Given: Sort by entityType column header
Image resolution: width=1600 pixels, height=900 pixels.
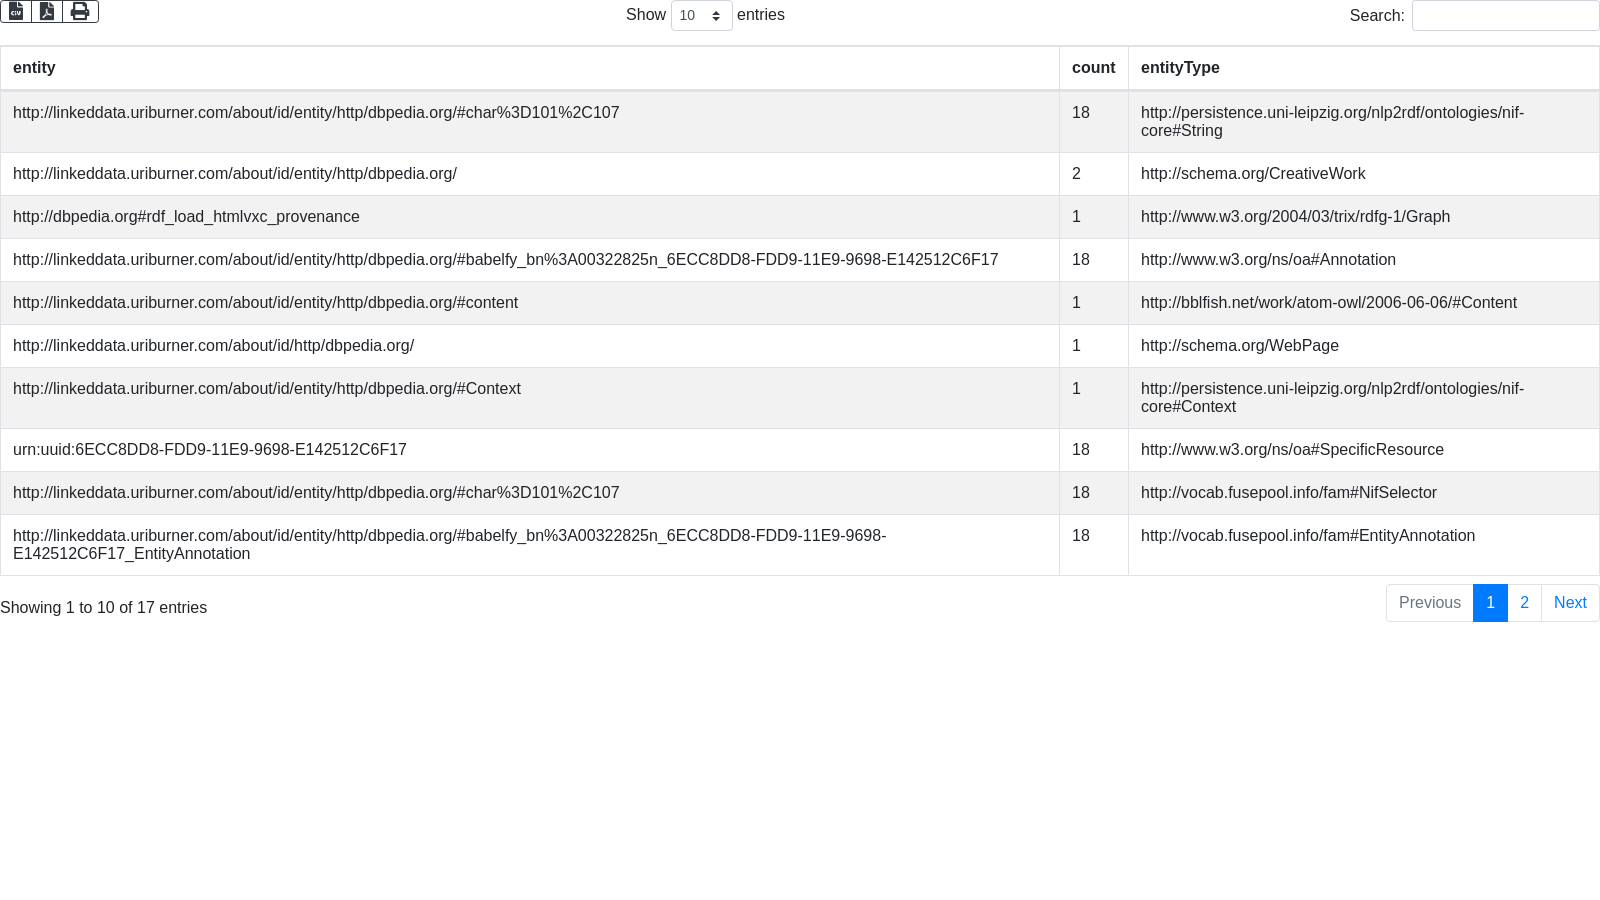Looking at the screenshot, I should 1180,68.
